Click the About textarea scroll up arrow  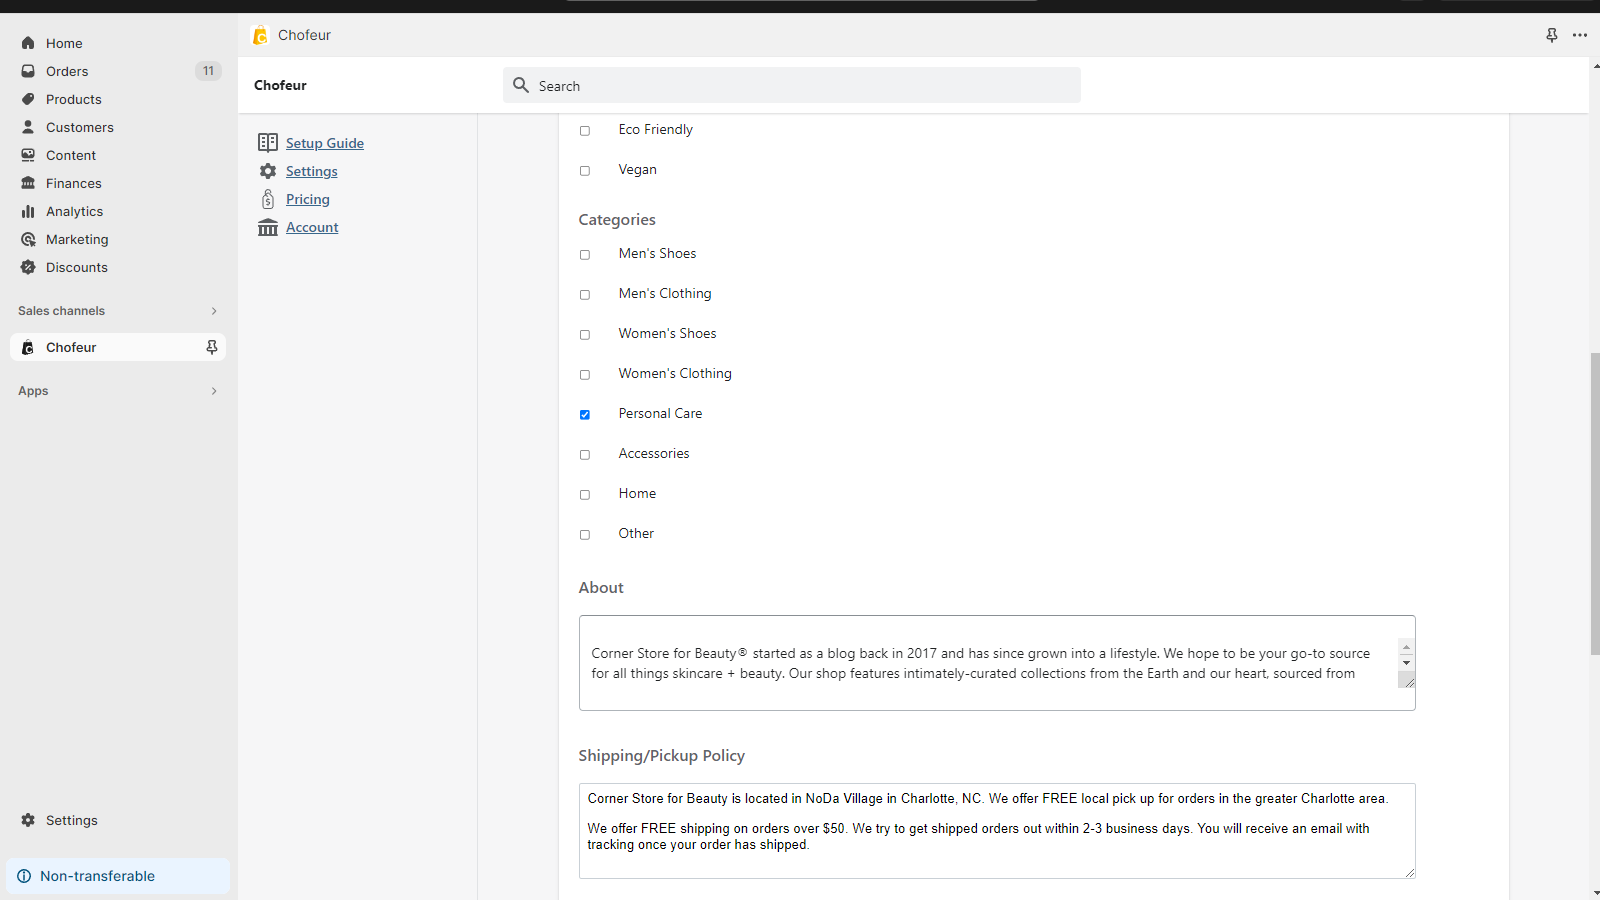1406,647
